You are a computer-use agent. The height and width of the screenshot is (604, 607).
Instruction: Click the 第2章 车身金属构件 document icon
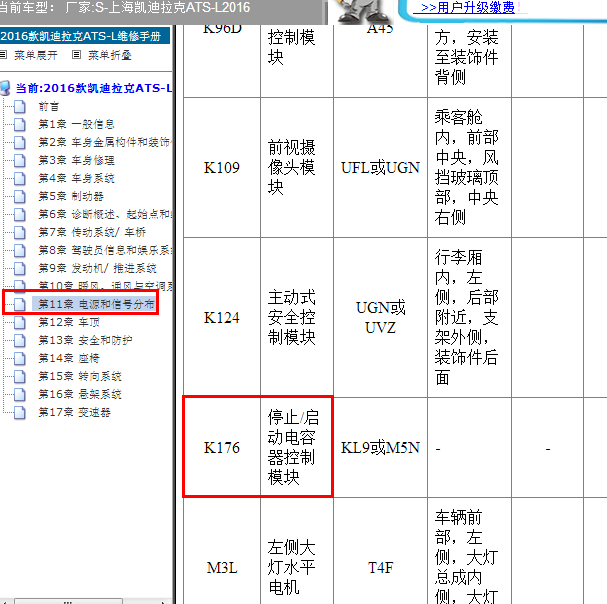click(x=20, y=142)
